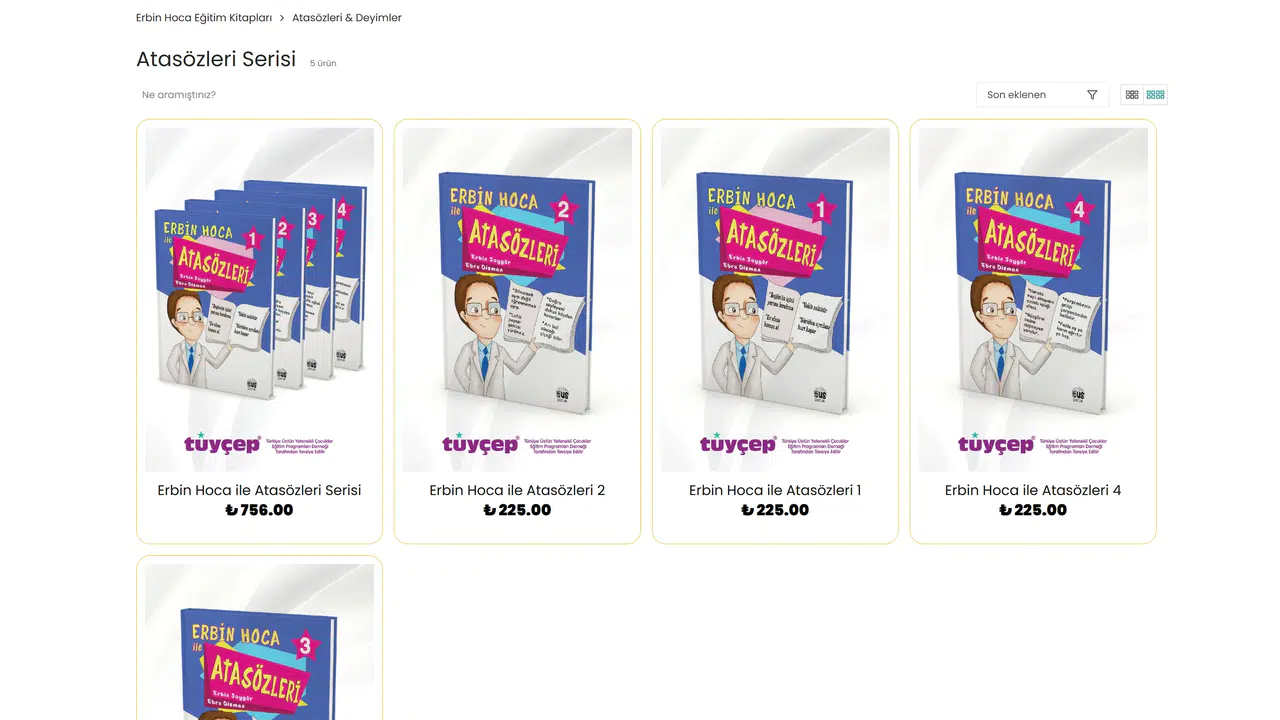Go to Erbin Hoca Eğitim Kitapları breadcrumb
The width and height of the screenshot is (1280, 720).
[204, 18]
